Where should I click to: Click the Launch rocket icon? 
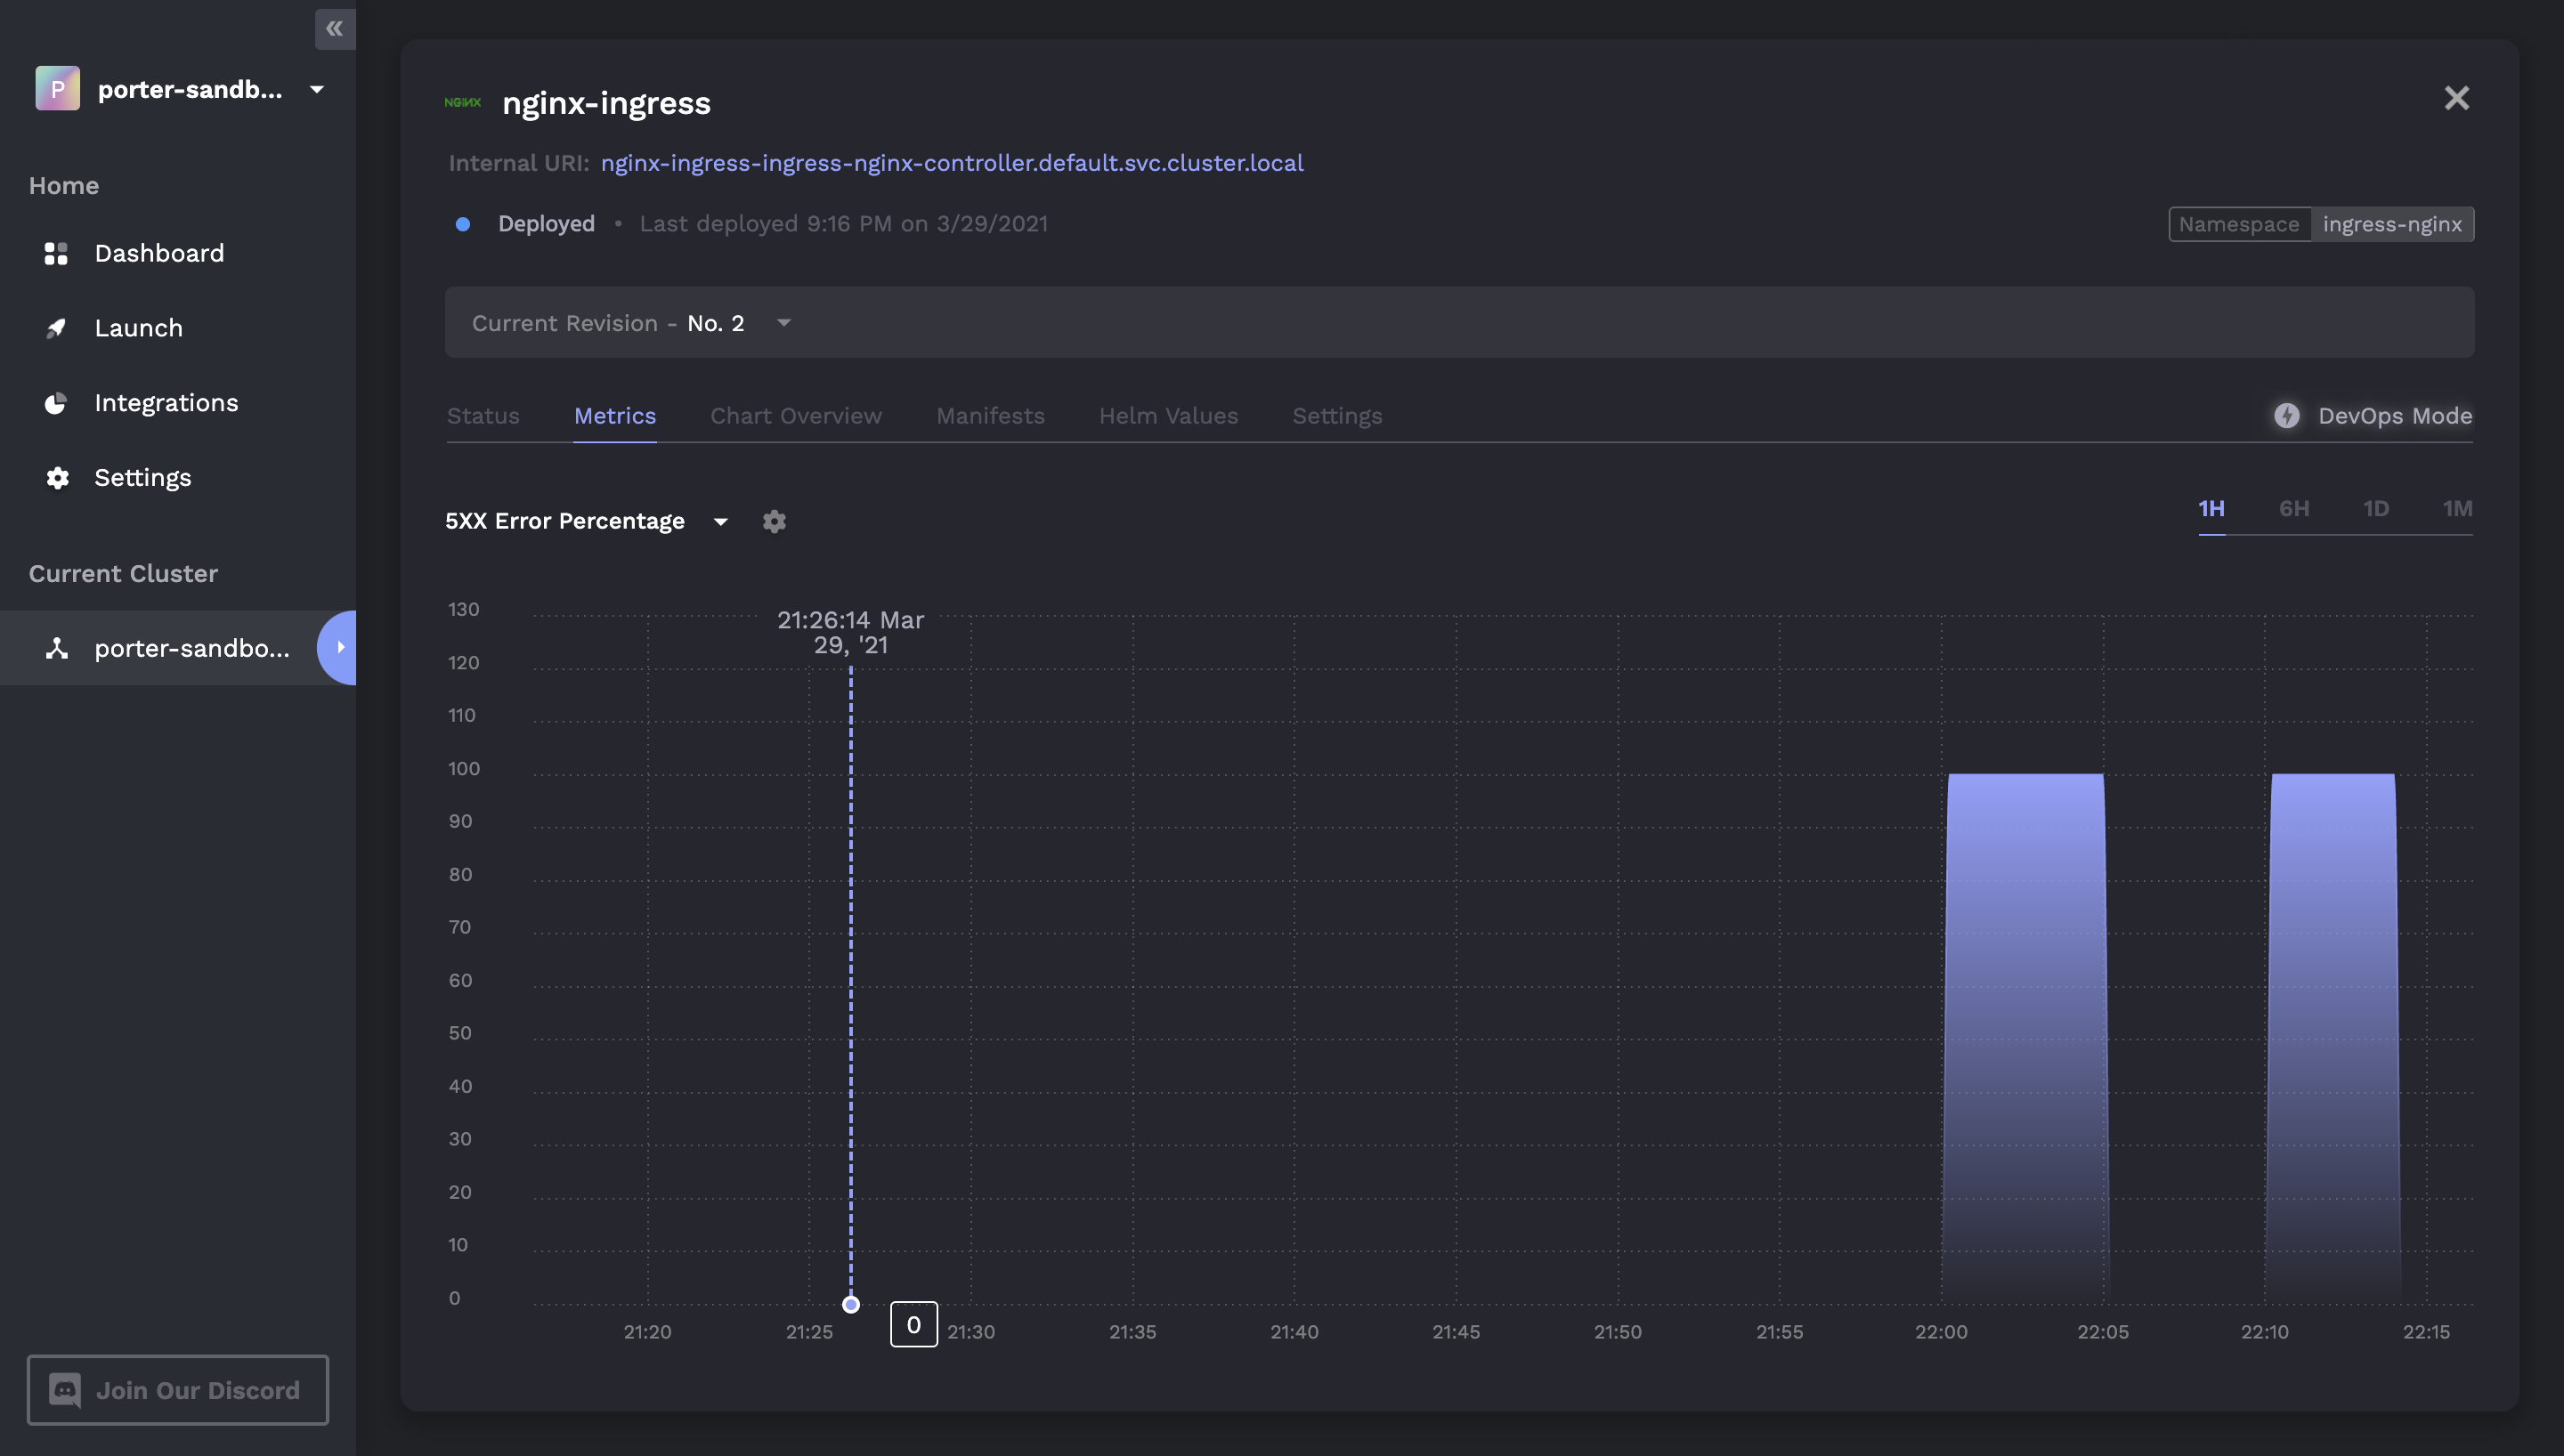pyautogui.click(x=56, y=328)
